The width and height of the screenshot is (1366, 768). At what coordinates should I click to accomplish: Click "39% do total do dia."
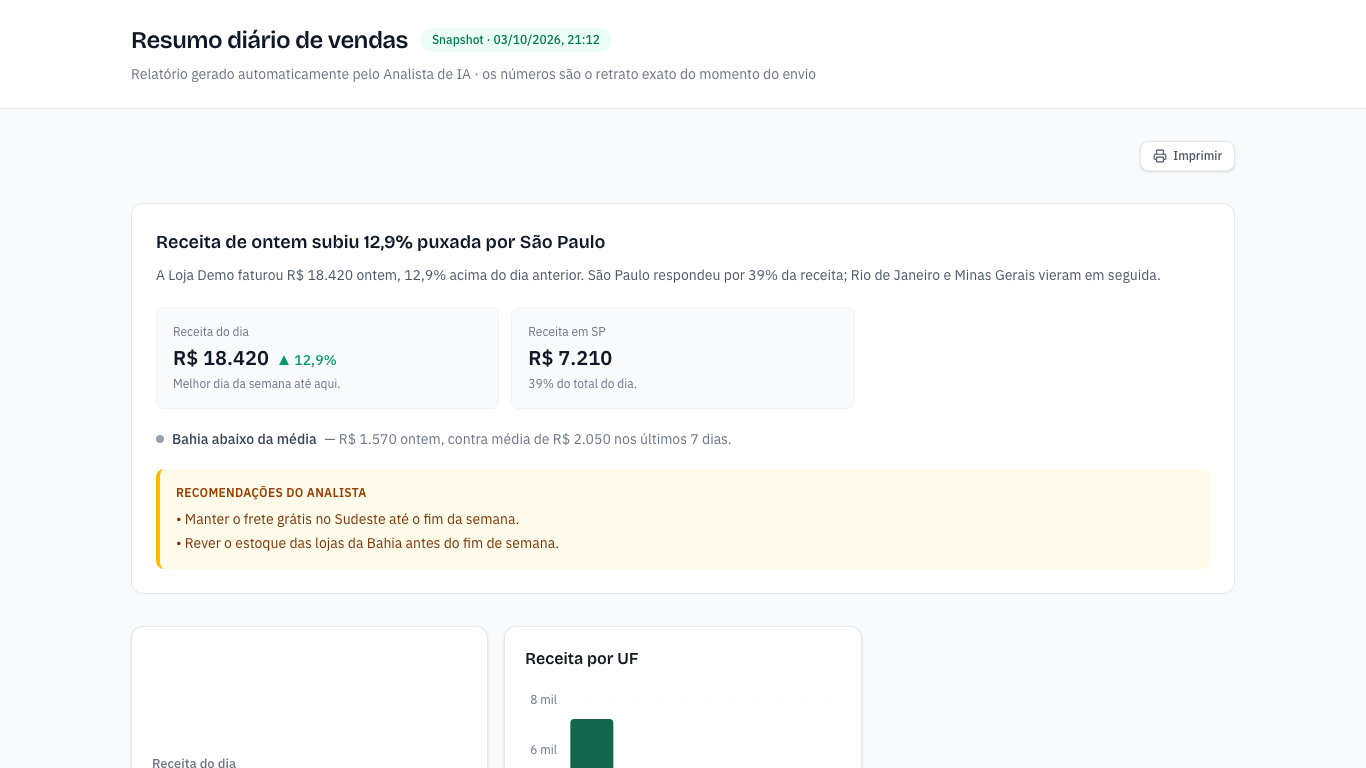coord(582,384)
